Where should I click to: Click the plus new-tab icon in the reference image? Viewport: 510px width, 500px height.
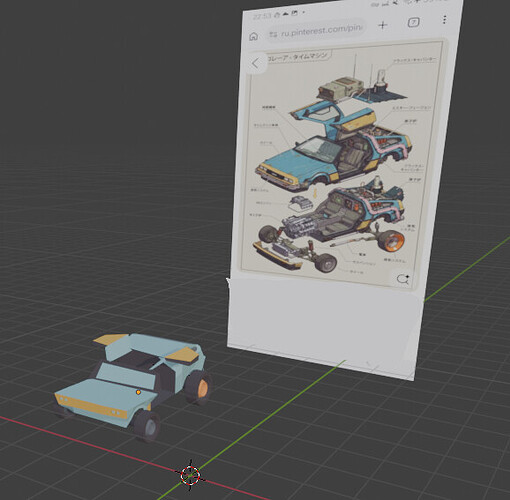coord(383,25)
